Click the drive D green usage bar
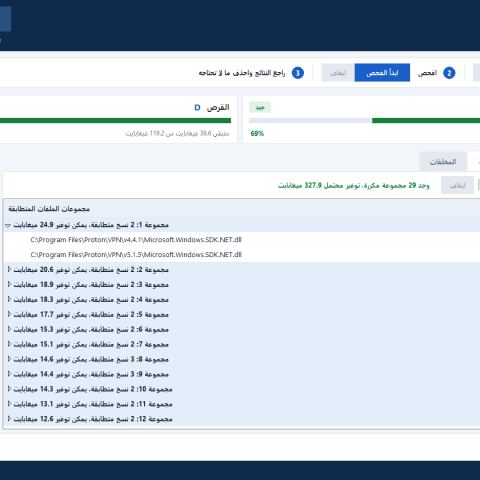The width and height of the screenshot is (480, 480). pos(115,120)
